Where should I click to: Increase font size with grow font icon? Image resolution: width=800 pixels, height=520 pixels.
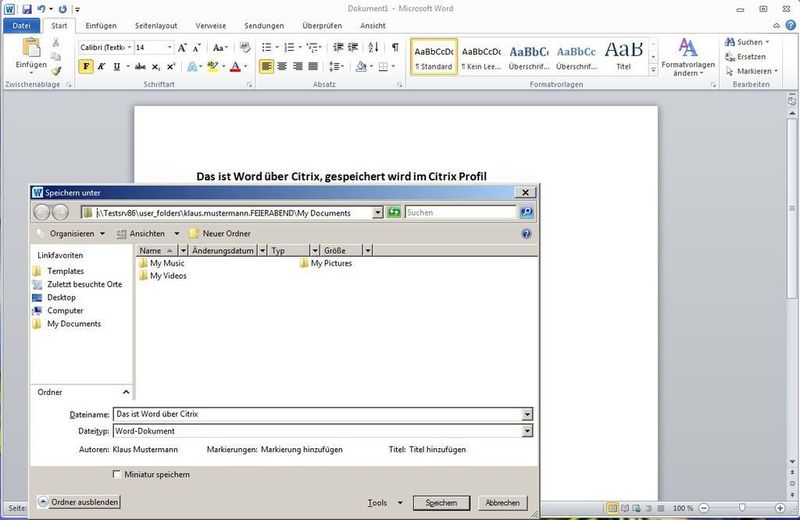click(x=182, y=47)
